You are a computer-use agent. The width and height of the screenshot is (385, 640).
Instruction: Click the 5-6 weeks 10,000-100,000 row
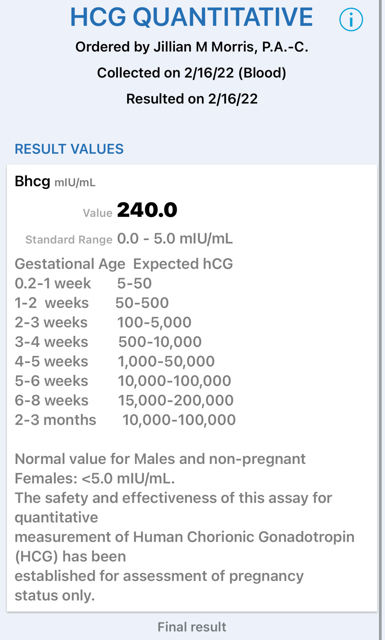[x=123, y=381]
